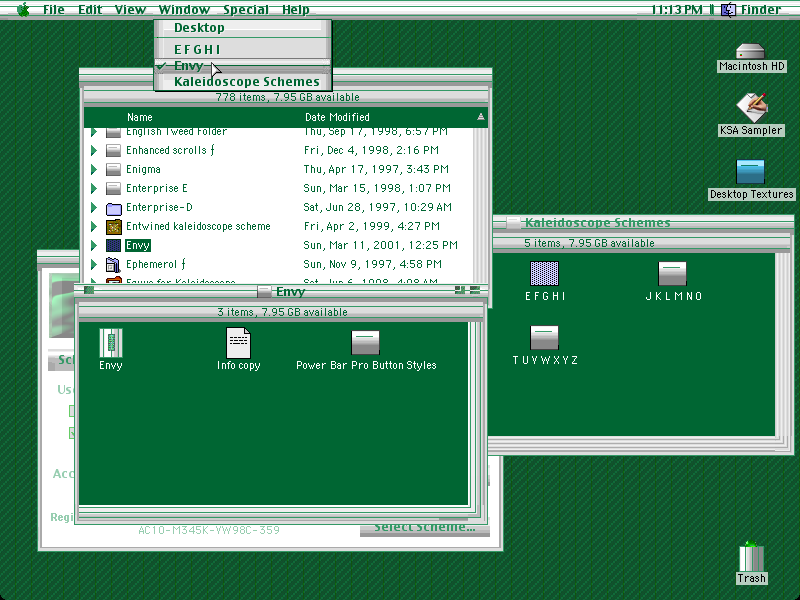This screenshot has height=600, width=800.
Task: Click the folder icon beside Enterprise E
Action: [x=113, y=188]
